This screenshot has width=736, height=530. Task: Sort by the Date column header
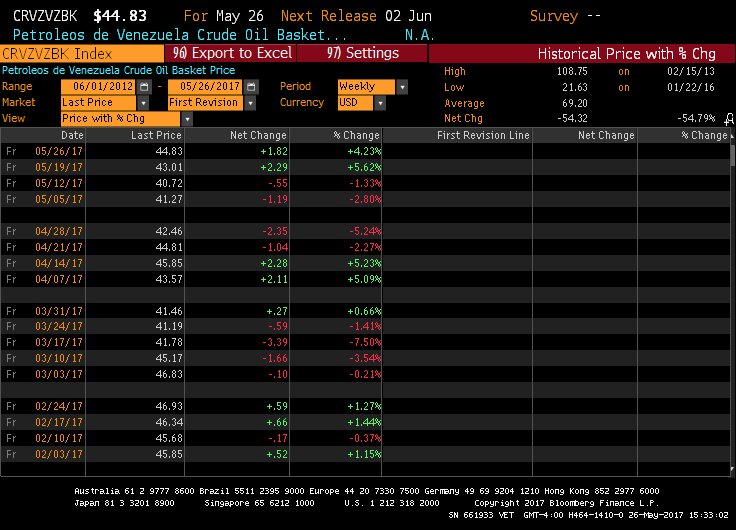tap(72, 135)
